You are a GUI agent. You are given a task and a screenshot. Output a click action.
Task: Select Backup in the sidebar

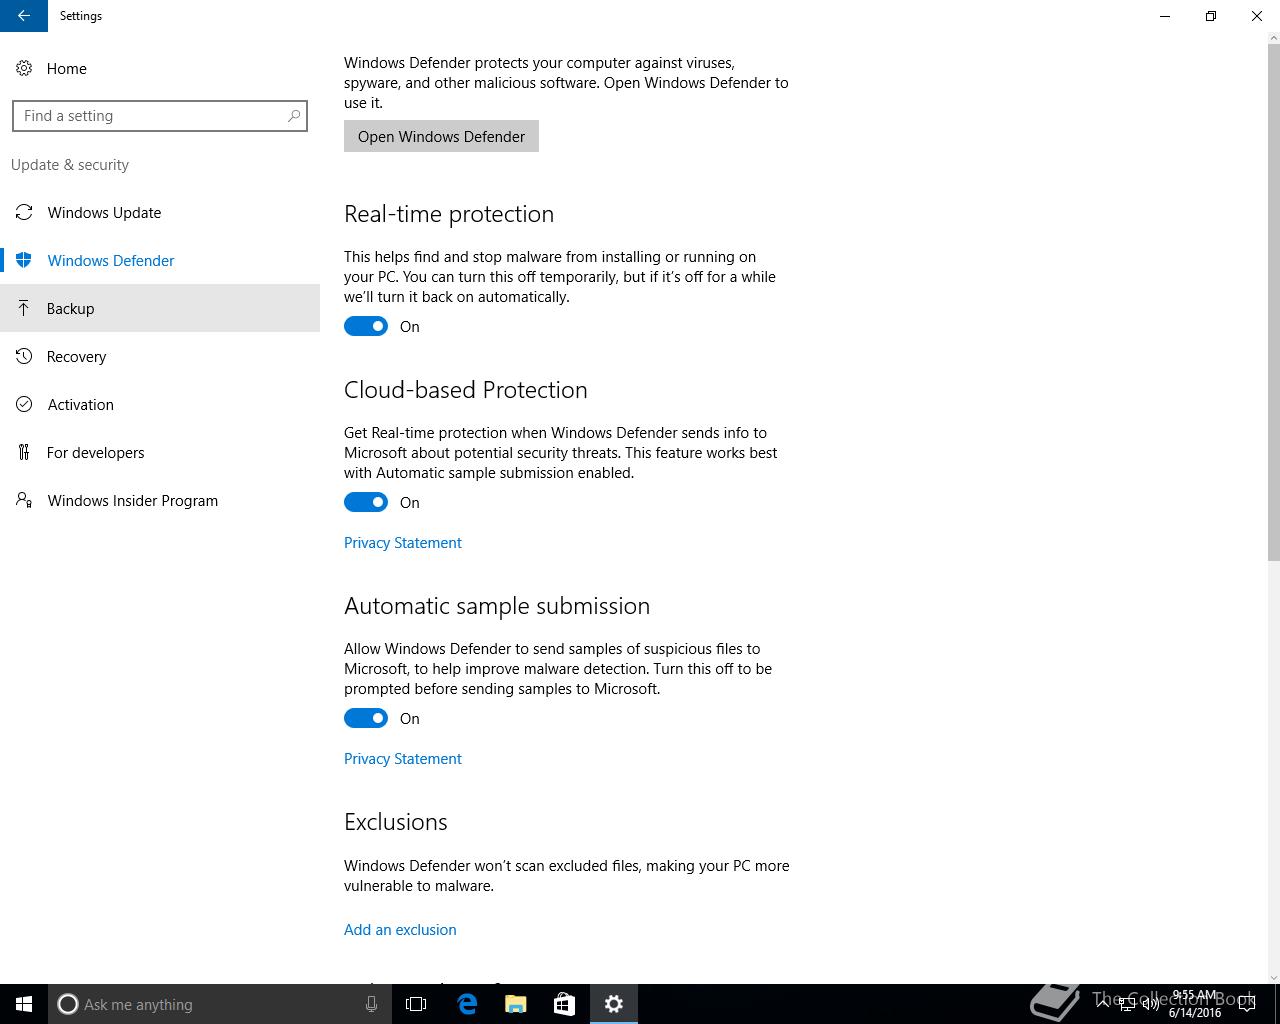(x=160, y=308)
